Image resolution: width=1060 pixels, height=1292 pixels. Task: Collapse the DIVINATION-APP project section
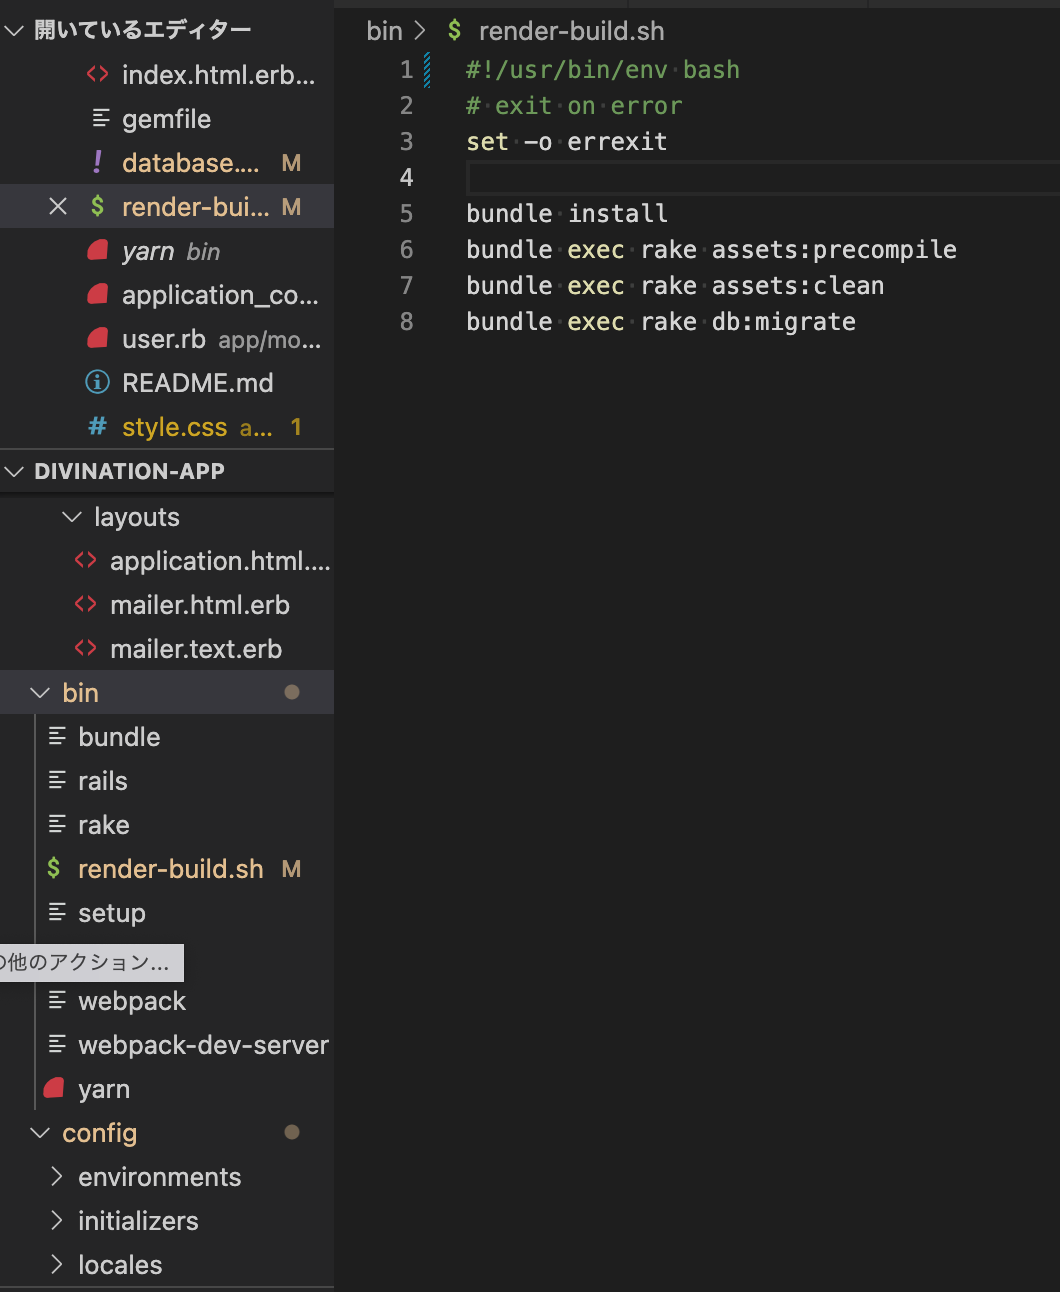14,471
